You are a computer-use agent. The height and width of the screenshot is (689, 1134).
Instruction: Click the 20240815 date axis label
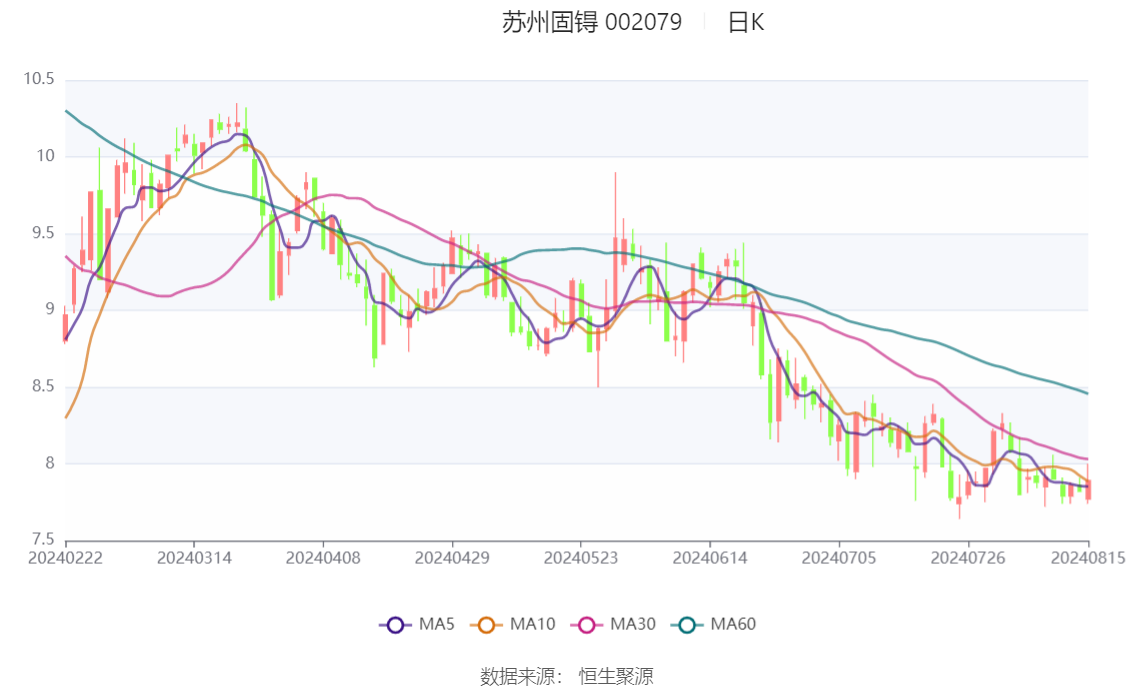[x=1088, y=558]
